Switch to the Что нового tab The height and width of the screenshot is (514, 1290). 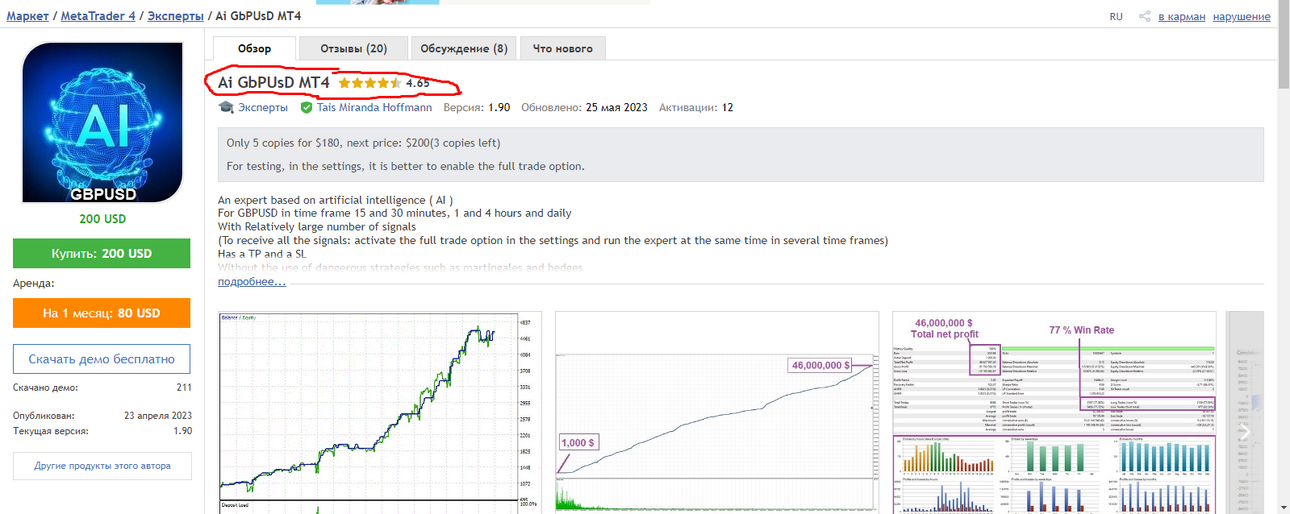click(562, 48)
